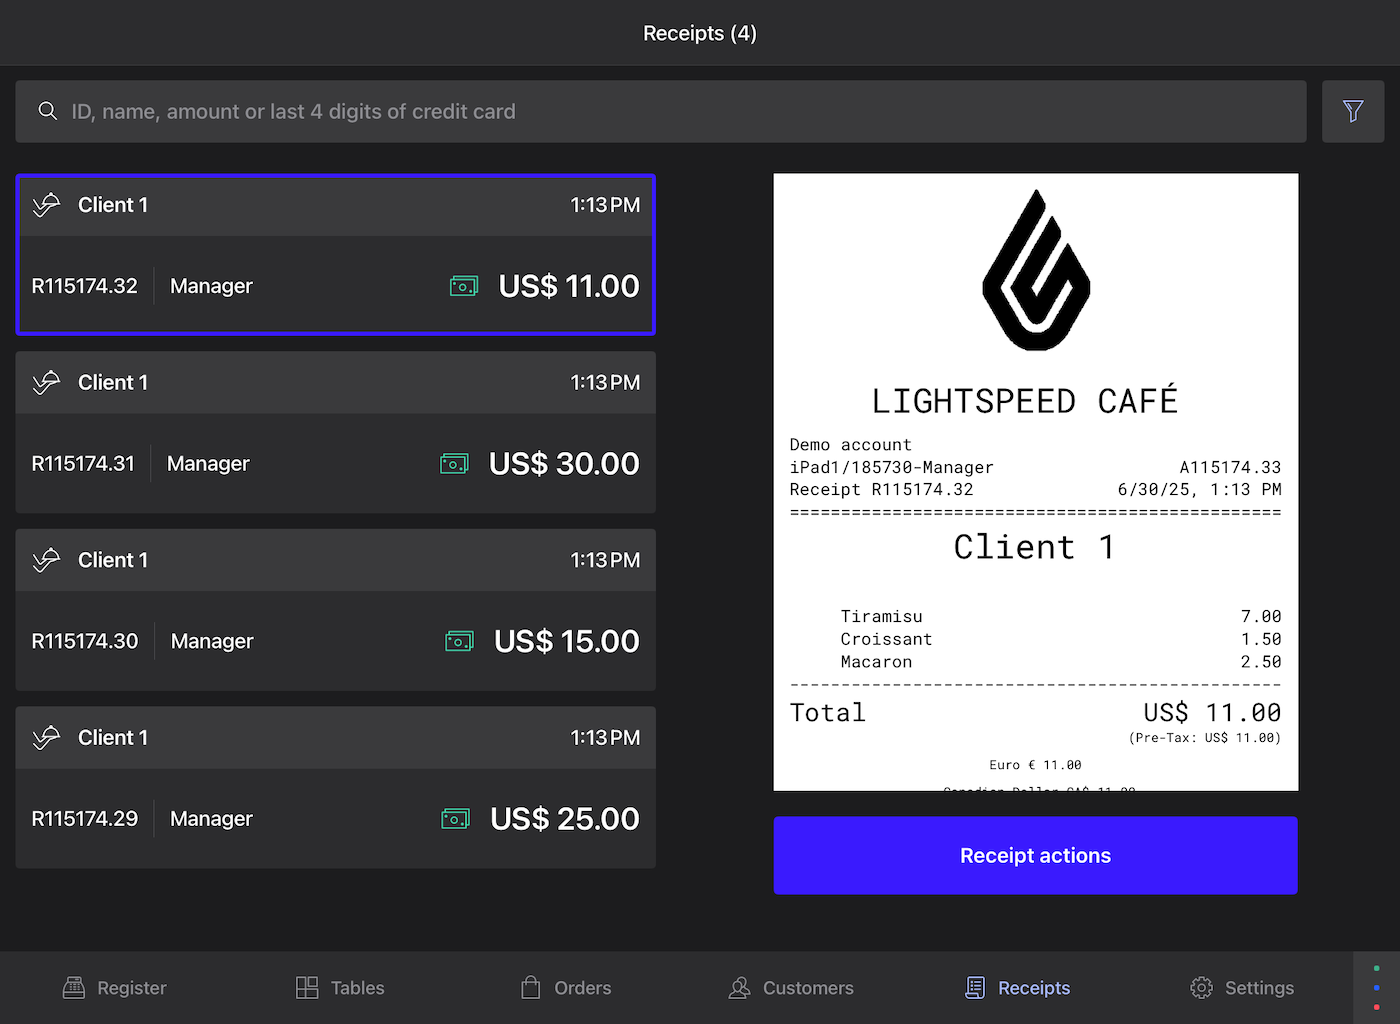Choose receipt R115174.29 for US$ 25.00
Viewport: 1400px width, 1024px height.
coord(335,787)
